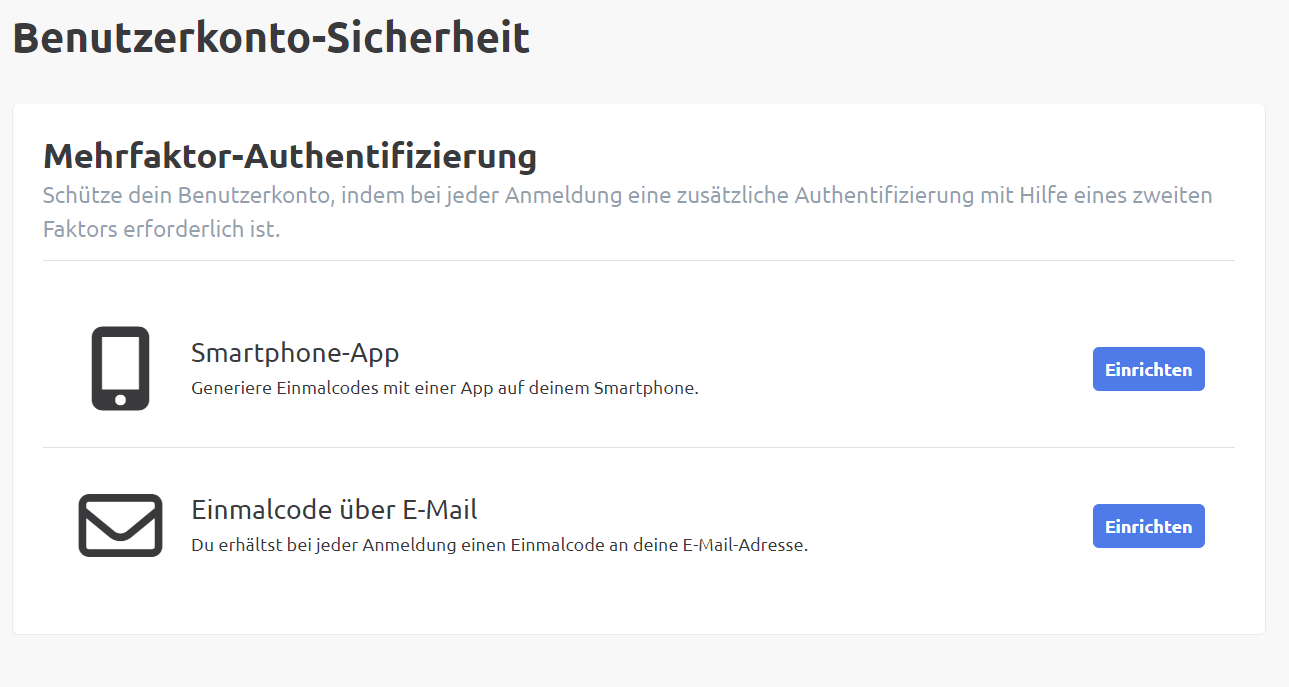Click the smartphone icon
Screen dimensions: 1289x687
(120, 368)
